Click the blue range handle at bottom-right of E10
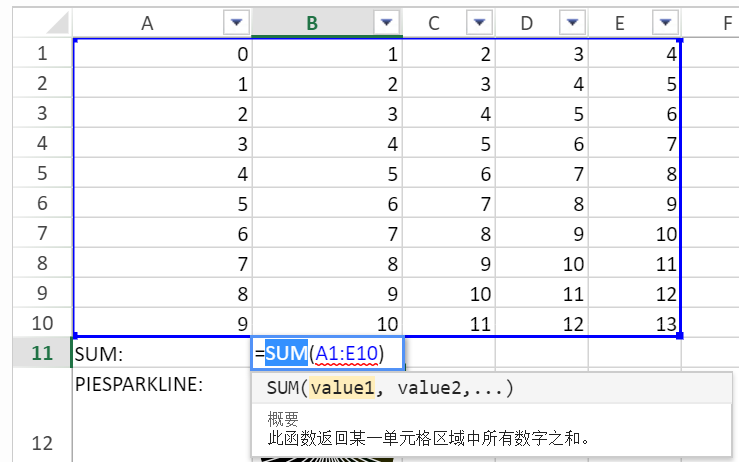The width and height of the screenshot is (739, 462). click(680, 336)
